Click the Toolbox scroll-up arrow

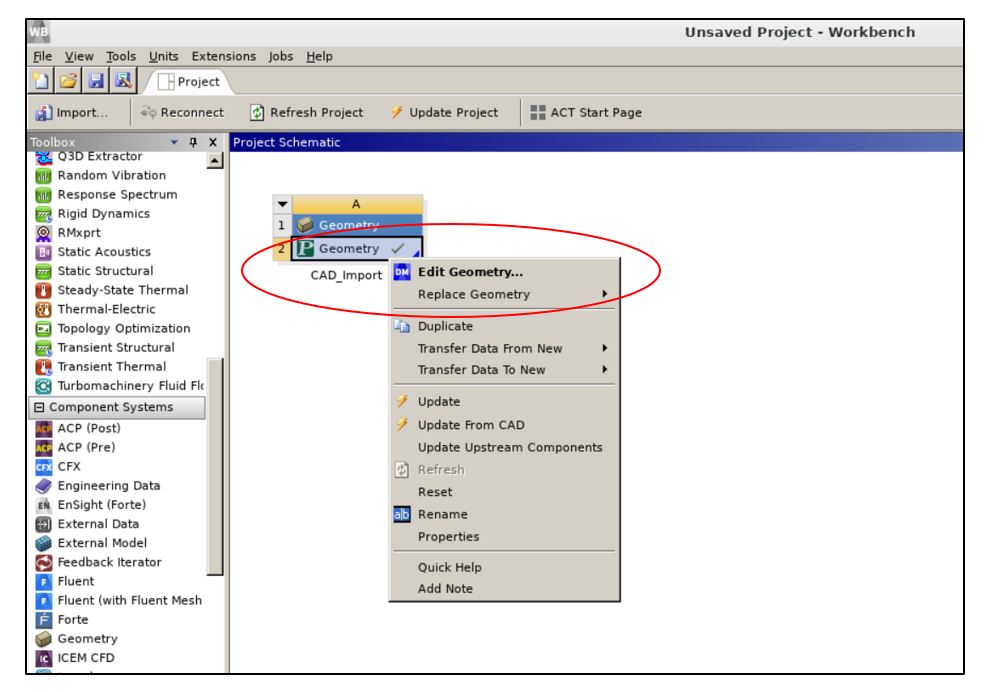click(215, 161)
